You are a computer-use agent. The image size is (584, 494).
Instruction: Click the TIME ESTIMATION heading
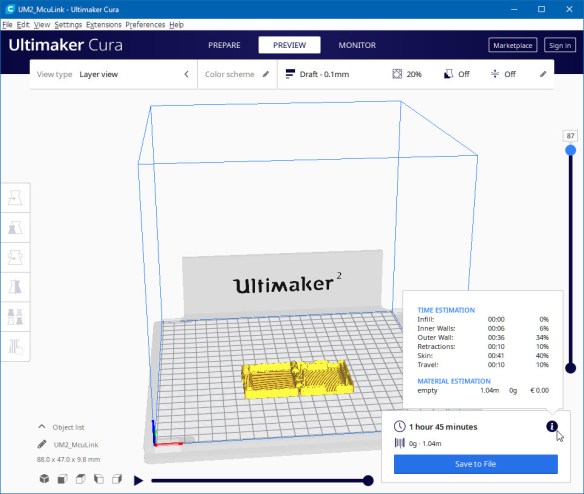pos(446,310)
